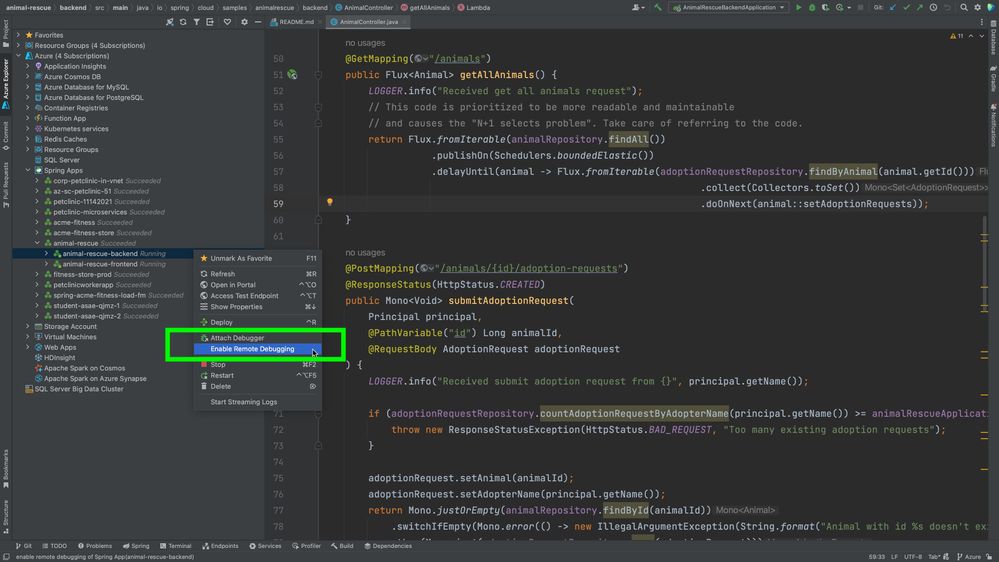This screenshot has width=999, height=562.
Task: Open editor tabs more-options menu (three dots)
Action: coord(982,22)
